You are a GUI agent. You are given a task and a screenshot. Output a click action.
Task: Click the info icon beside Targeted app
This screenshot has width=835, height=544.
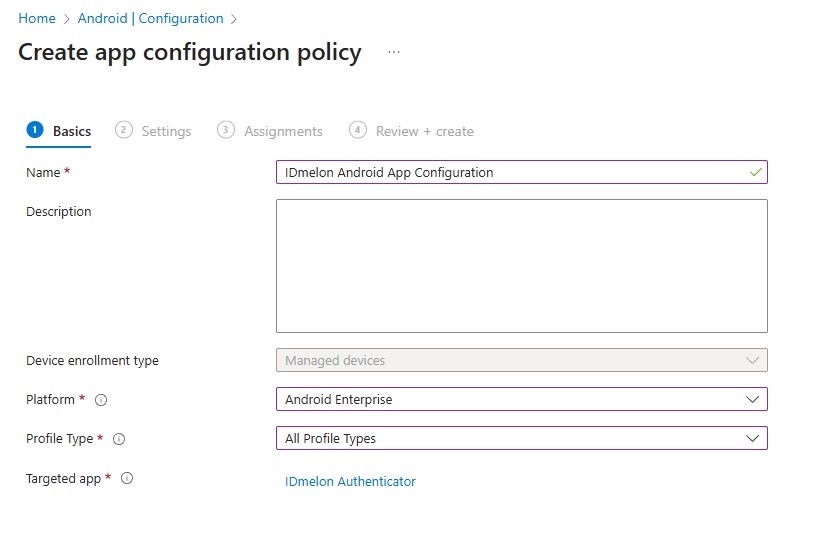[127, 479]
